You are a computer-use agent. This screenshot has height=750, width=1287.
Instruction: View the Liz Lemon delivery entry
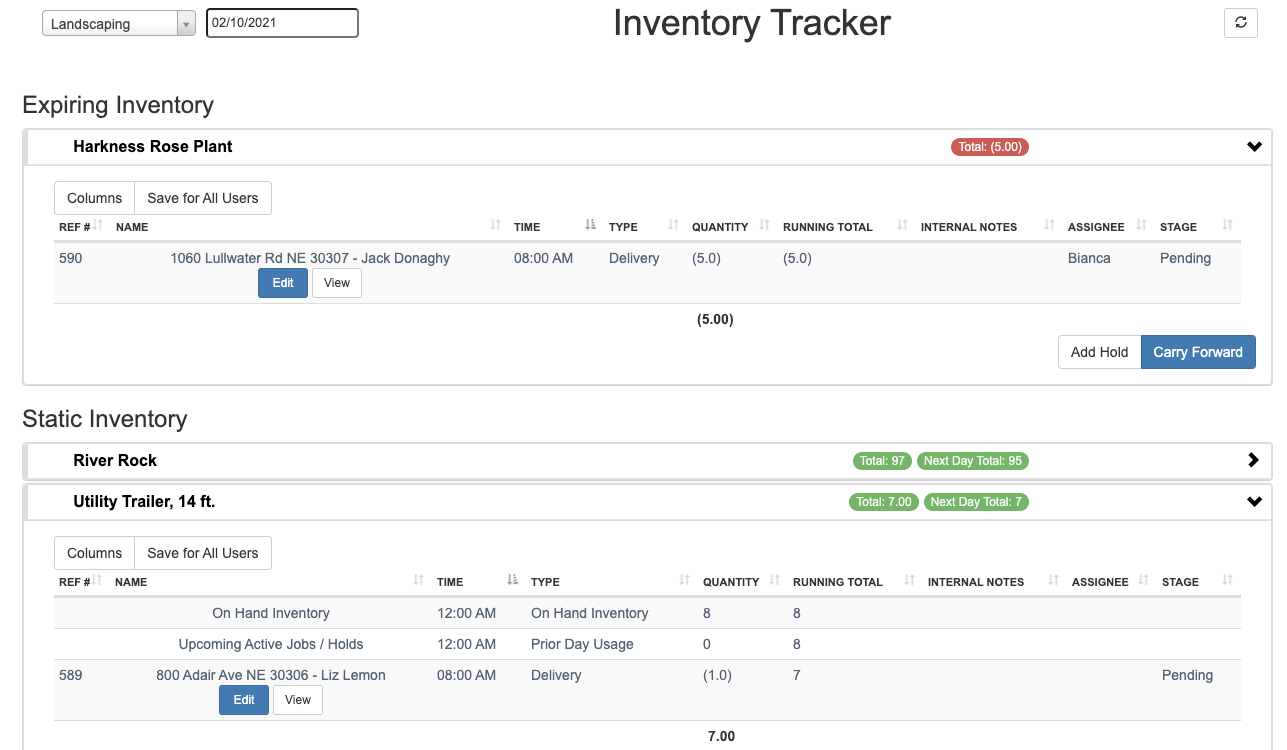[x=298, y=700]
